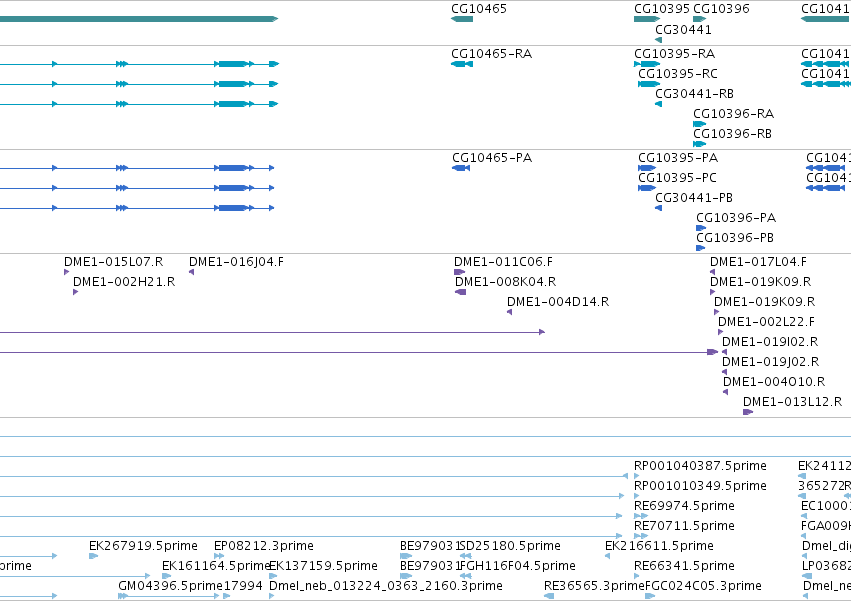This screenshot has height=601, width=851.
Task: Click EST label EK216611.5prime
Action: pyautogui.click(x=659, y=546)
